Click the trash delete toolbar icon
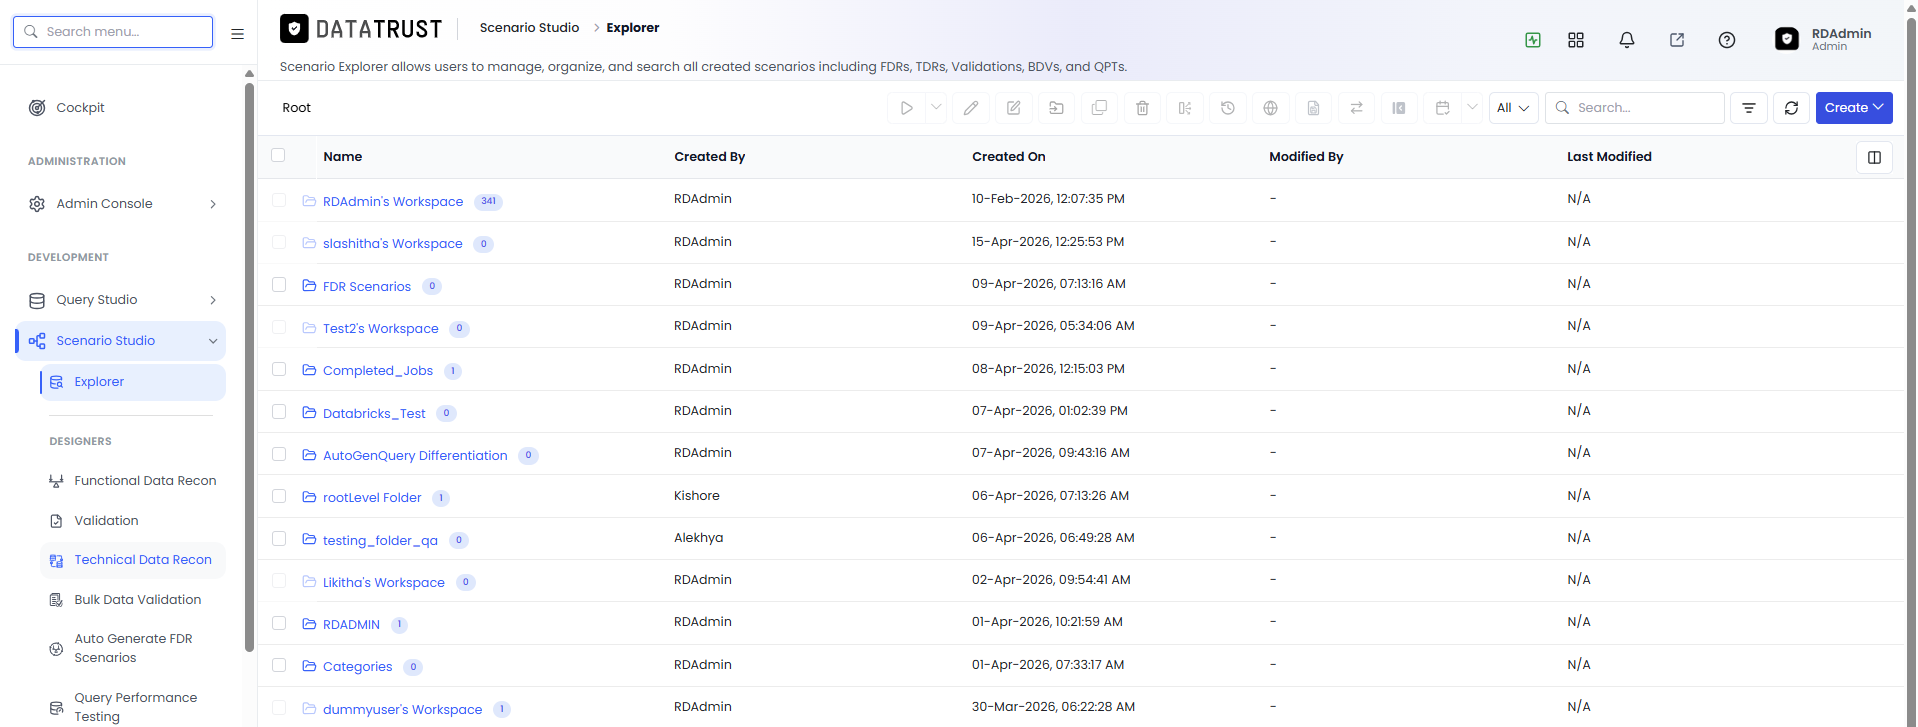Screen dimensions: 1918x727 point(1143,108)
